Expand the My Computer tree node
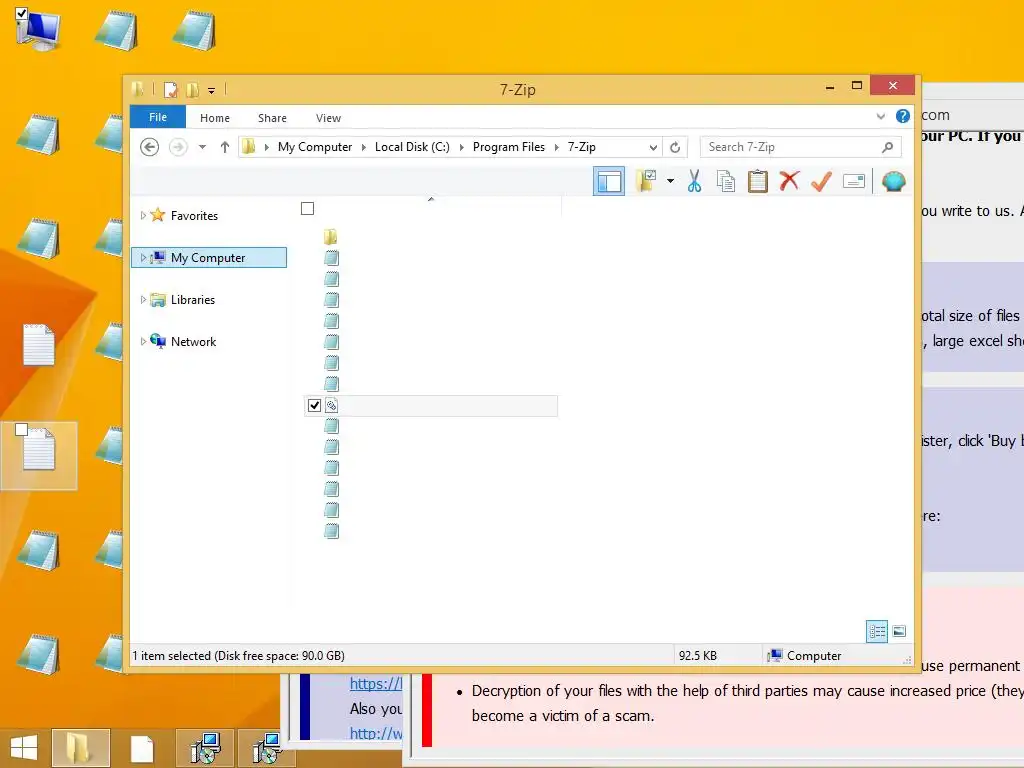The height and width of the screenshot is (768, 1024). [x=143, y=257]
